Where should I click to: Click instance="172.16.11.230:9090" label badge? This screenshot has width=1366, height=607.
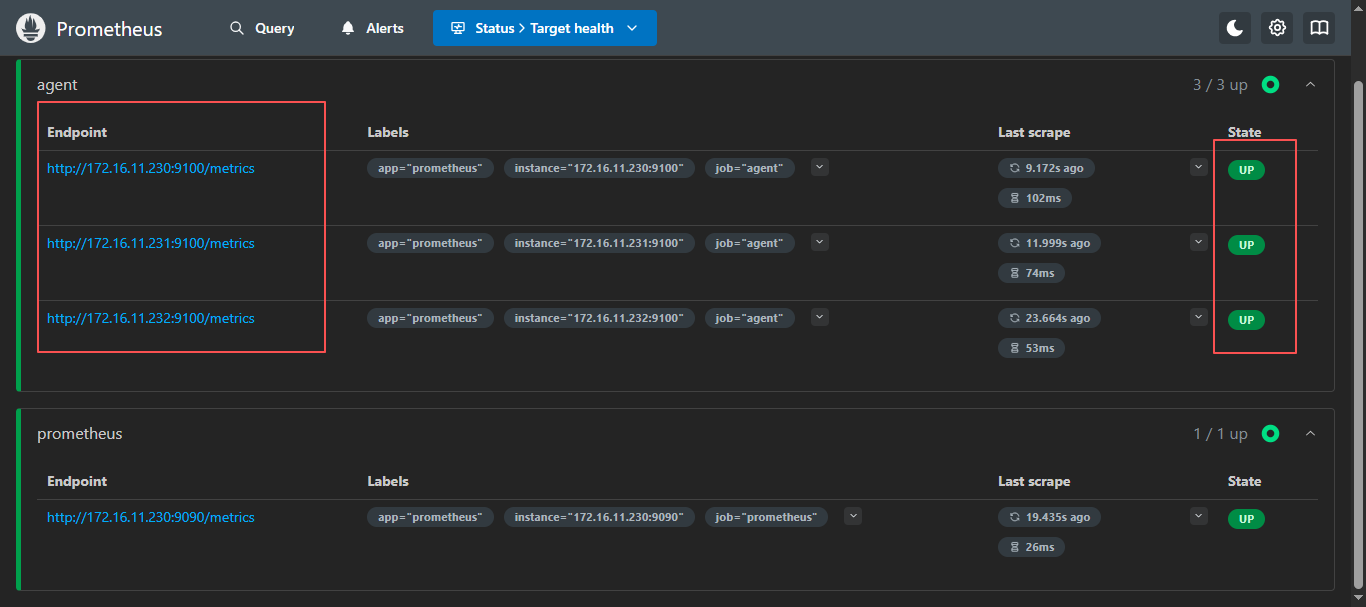pyautogui.click(x=599, y=517)
